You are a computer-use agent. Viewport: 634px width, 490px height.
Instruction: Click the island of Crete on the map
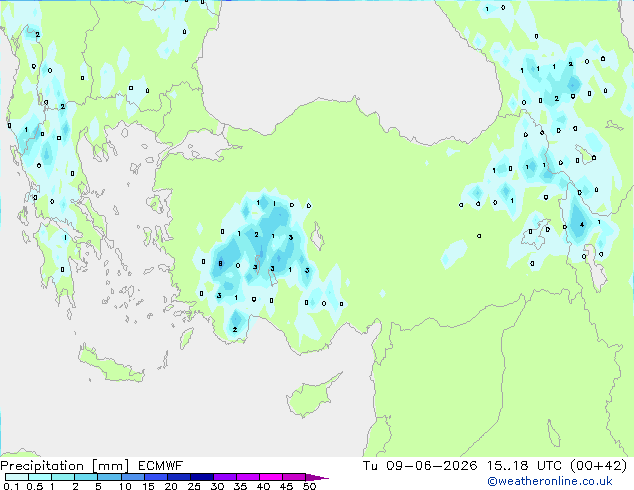[x=111, y=366]
